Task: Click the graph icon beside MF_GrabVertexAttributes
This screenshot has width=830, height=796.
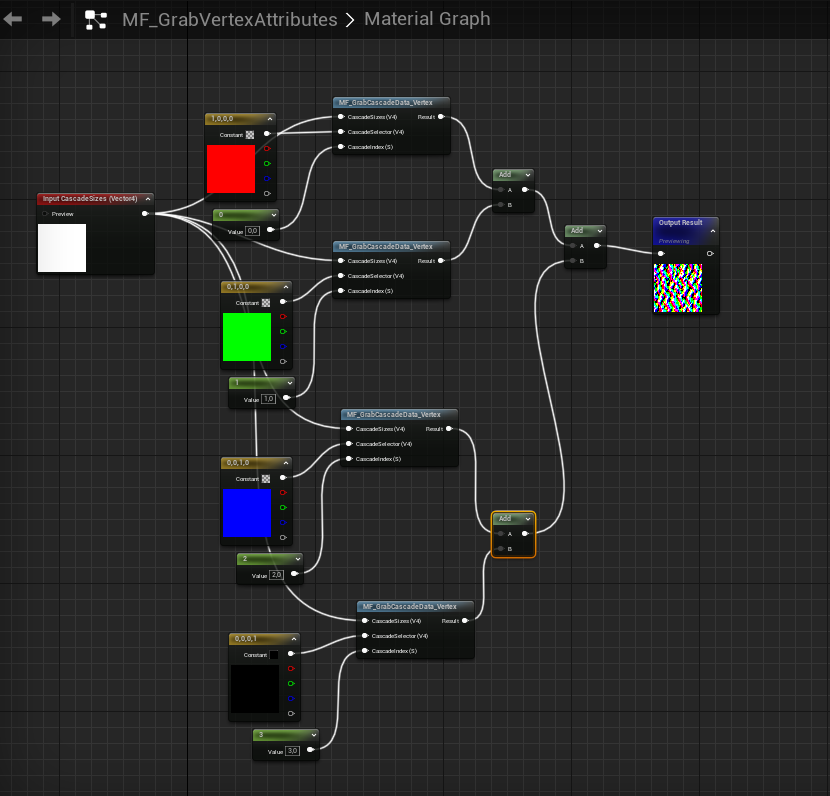Action: click(x=96, y=19)
